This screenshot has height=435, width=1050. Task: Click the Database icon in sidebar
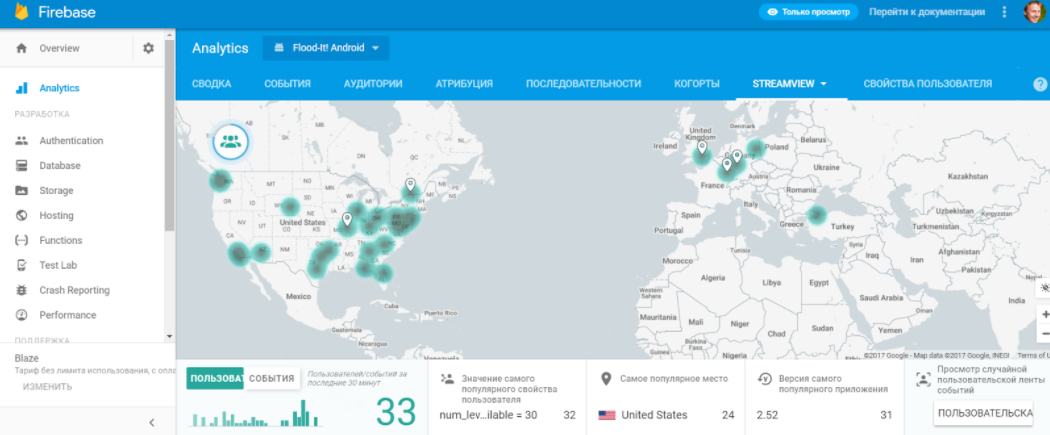pos(22,166)
